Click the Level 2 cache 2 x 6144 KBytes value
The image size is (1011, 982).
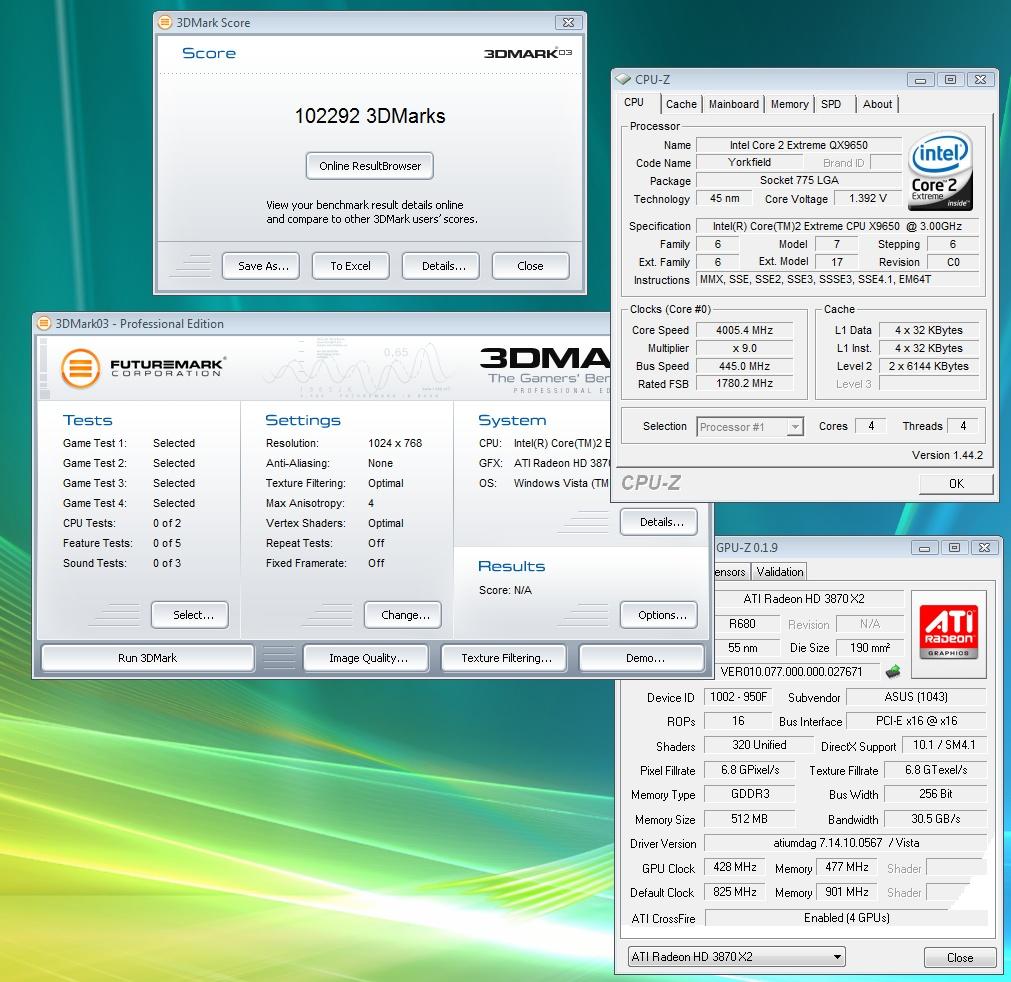pyautogui.click(x=928, y=366)
